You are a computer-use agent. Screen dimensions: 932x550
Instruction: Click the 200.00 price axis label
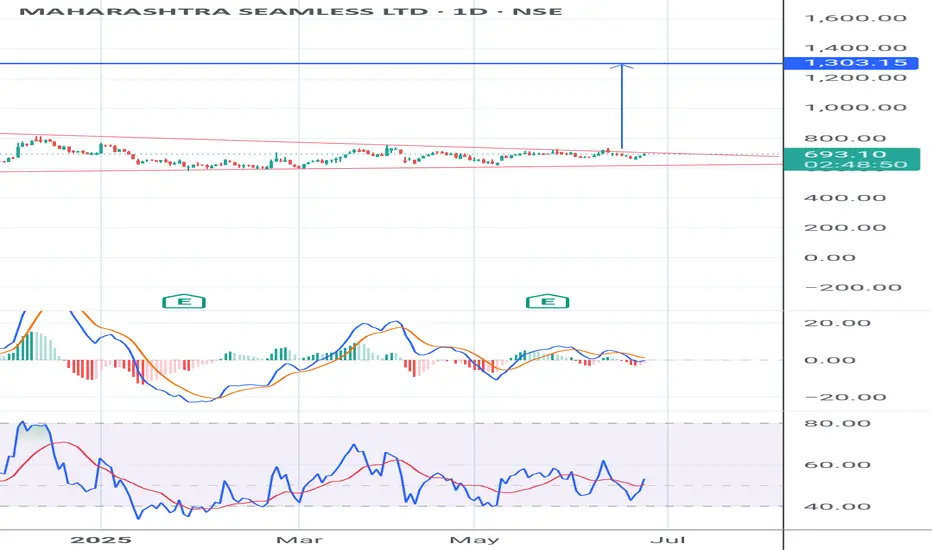click(845, 228)
